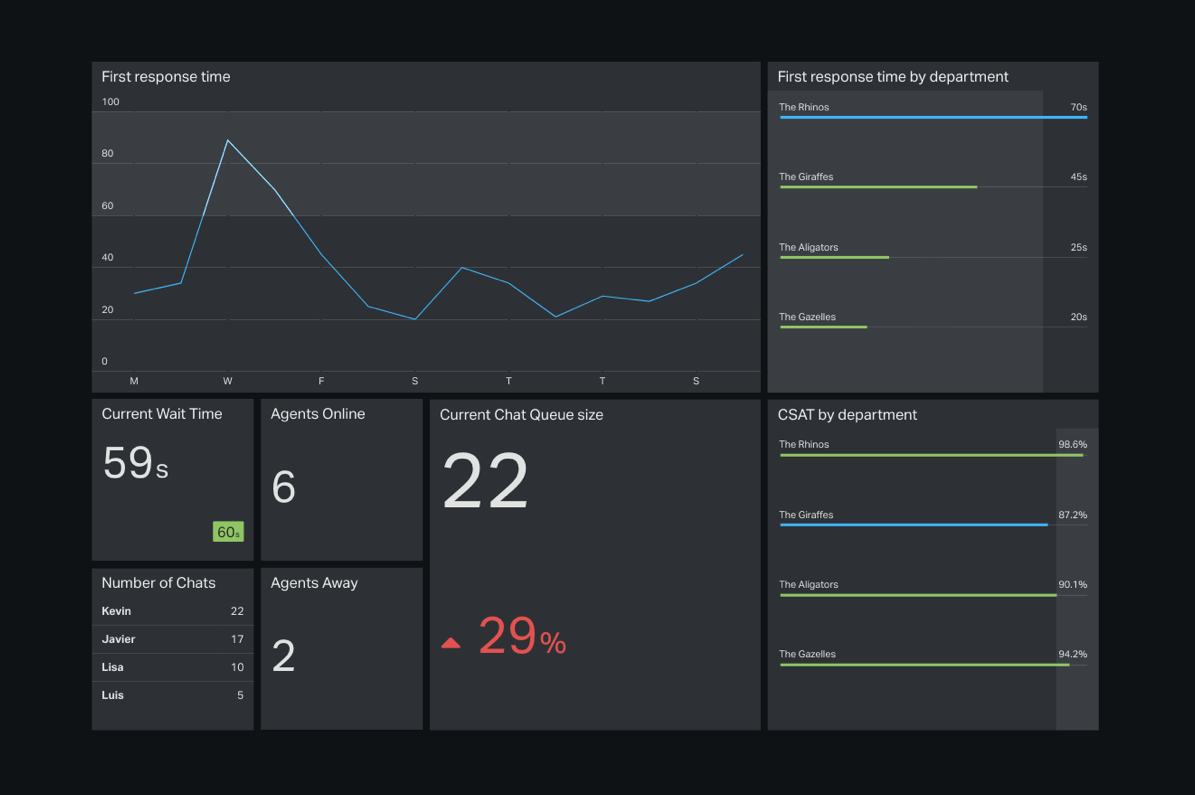Click the 'Number of Chats' heading

(x=159, y=583)
